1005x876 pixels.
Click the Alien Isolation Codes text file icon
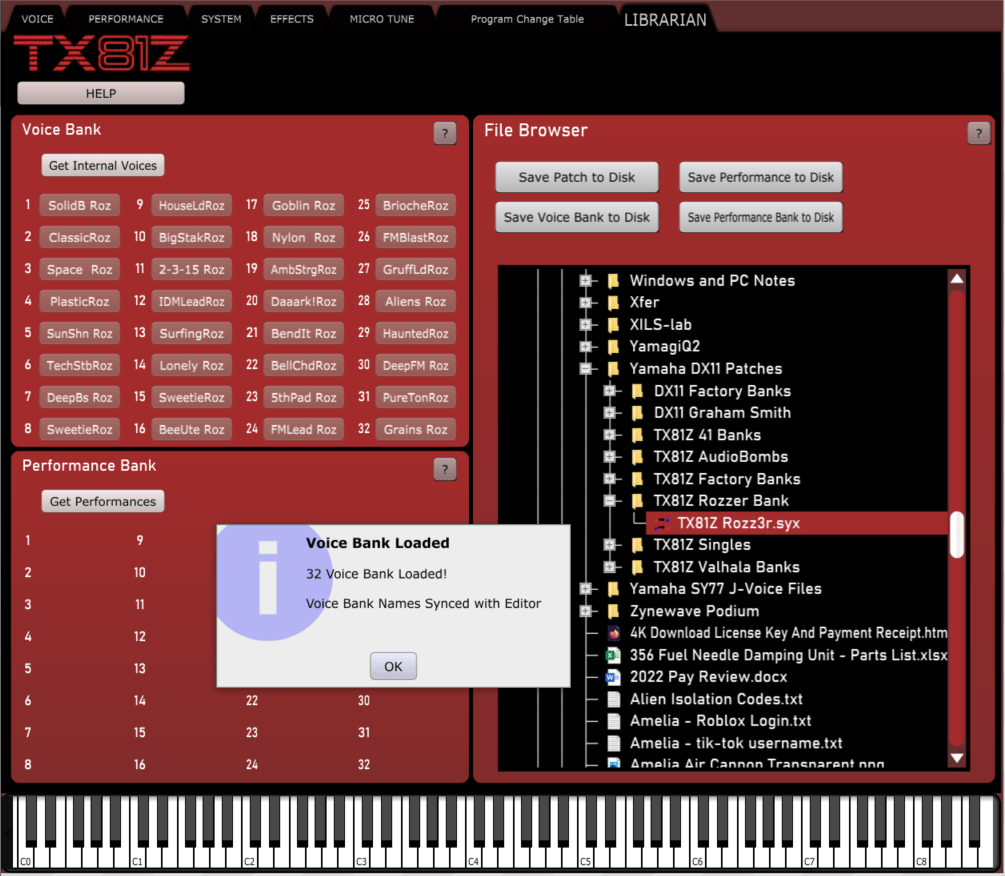[613, 699]
